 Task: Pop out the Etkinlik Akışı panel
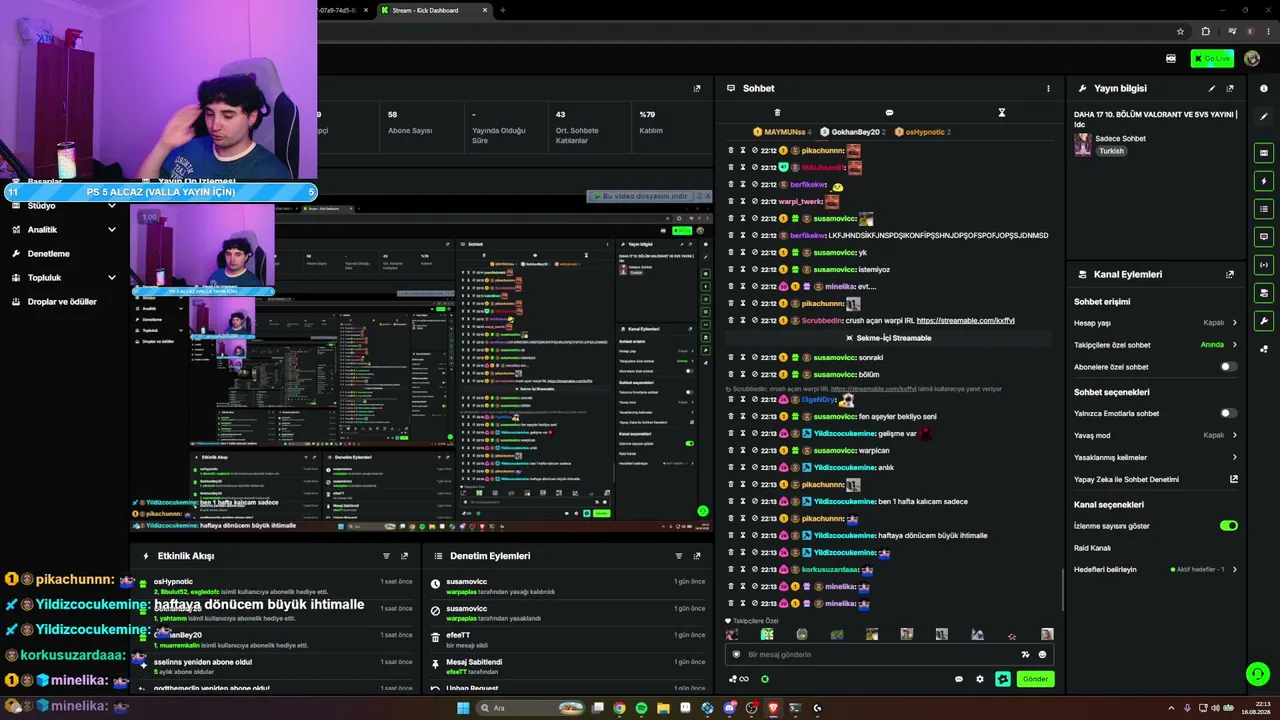[404, 556]
